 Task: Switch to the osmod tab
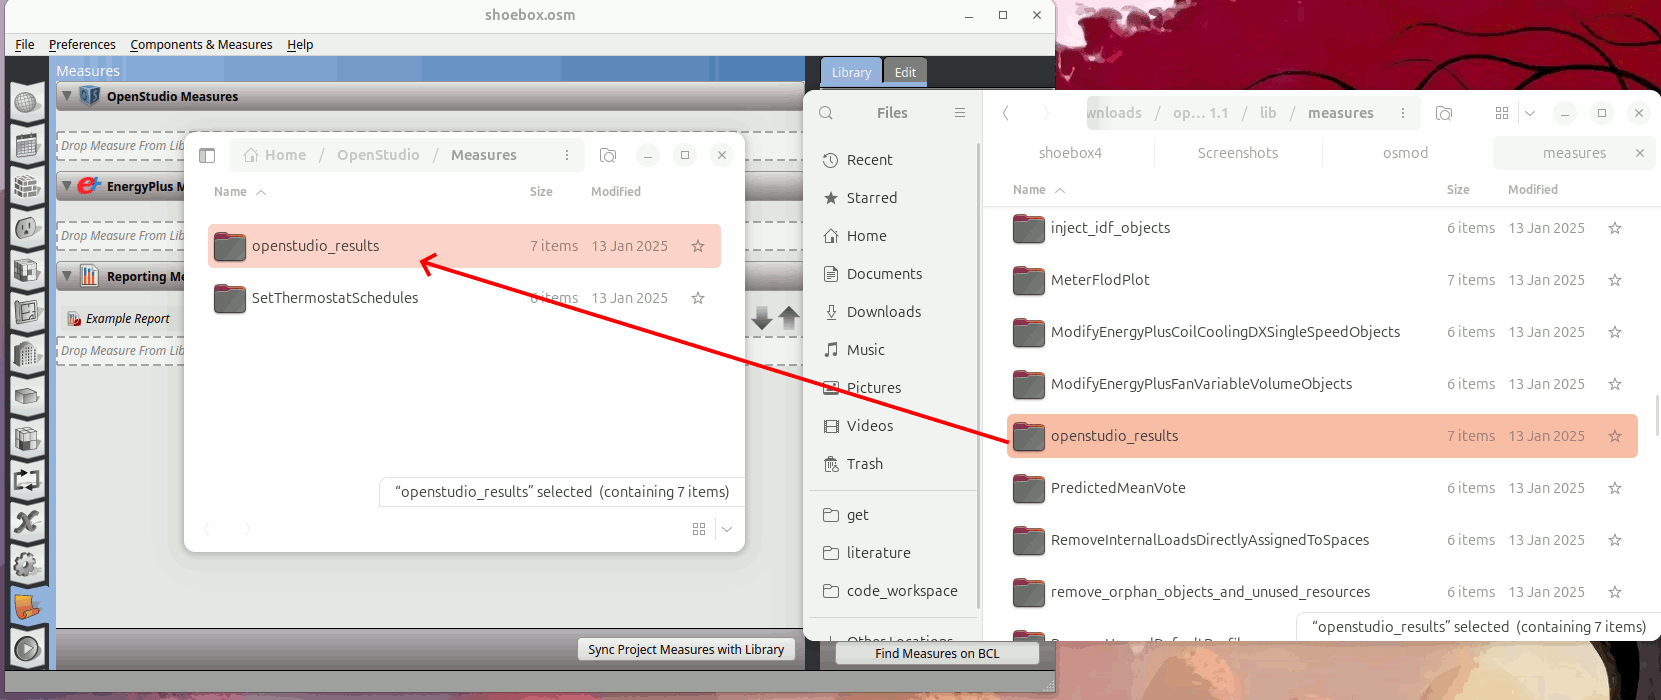point(1405,153)
